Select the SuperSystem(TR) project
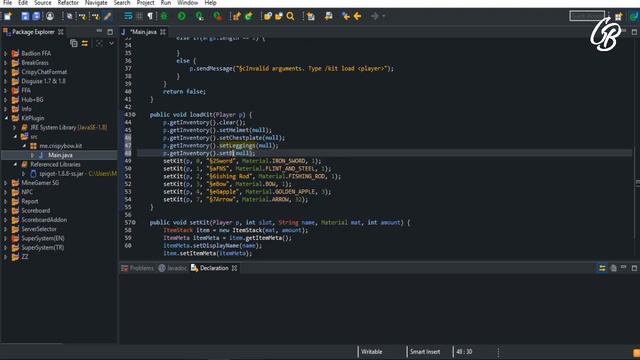This screenshot has width=640, height=360. [42, 248]
